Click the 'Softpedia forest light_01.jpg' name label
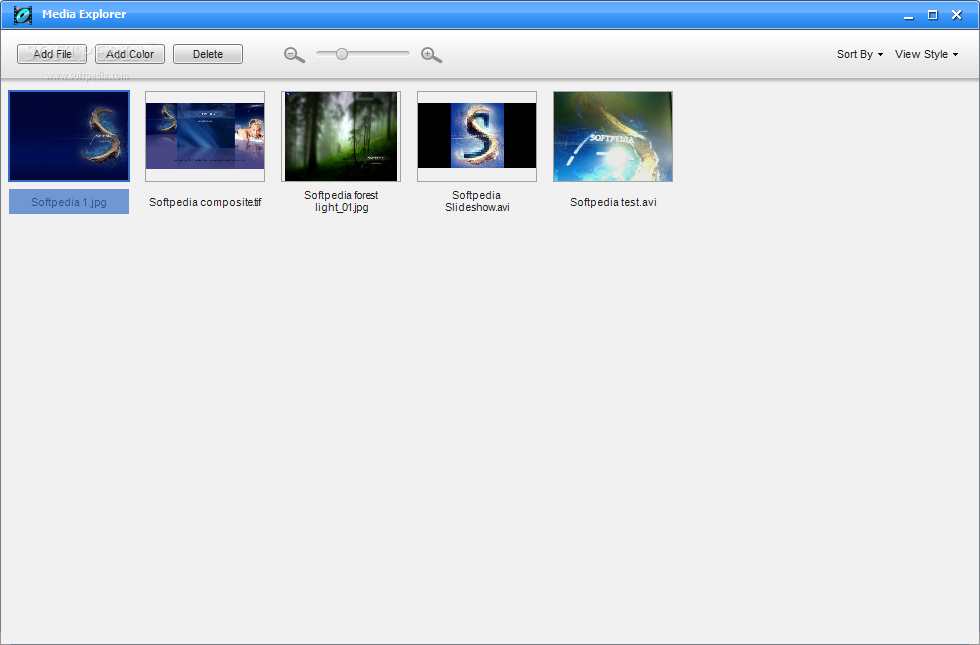This screenshot has width=980, height=645. click(341, 201)
